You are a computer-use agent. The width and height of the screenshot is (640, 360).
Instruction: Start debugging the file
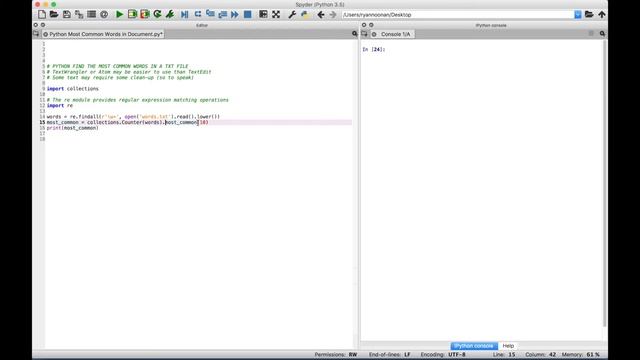tap(184, 15)
